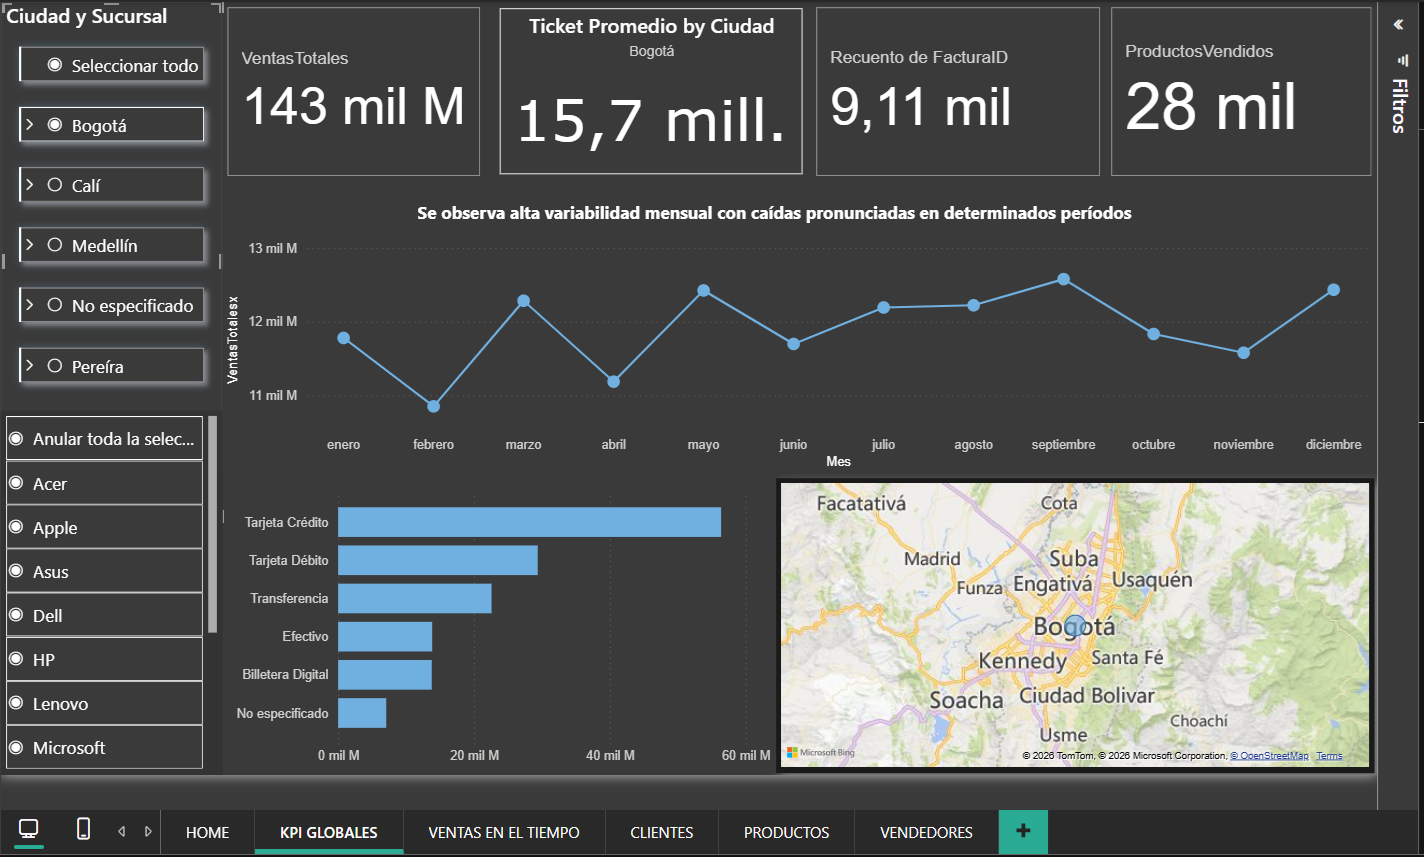This screenshot has width=1424, height=857.
Task: Click the Bogotá bubble on the map
Action: tap(1075, 626)
